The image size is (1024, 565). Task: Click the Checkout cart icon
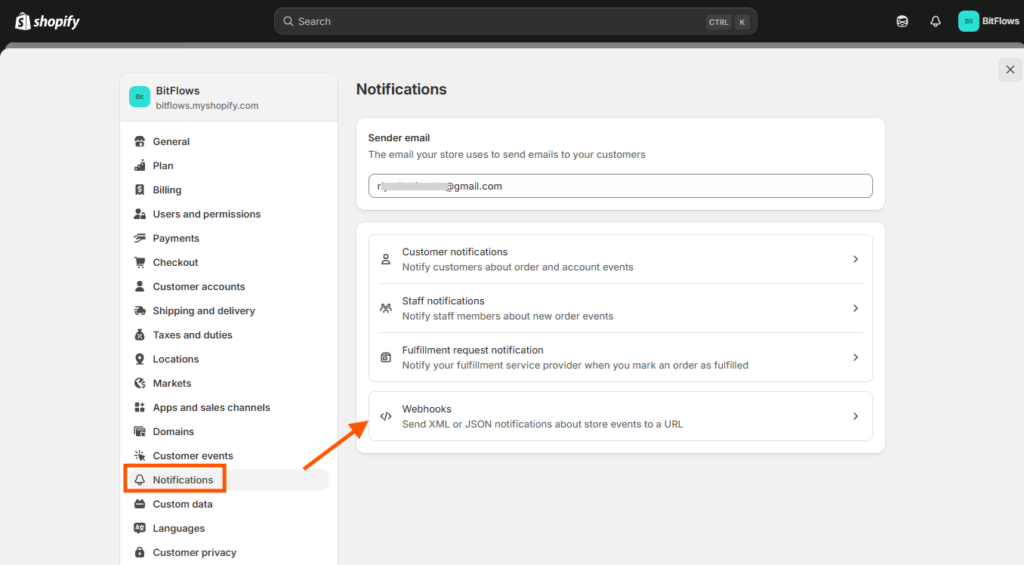[140, 263]
